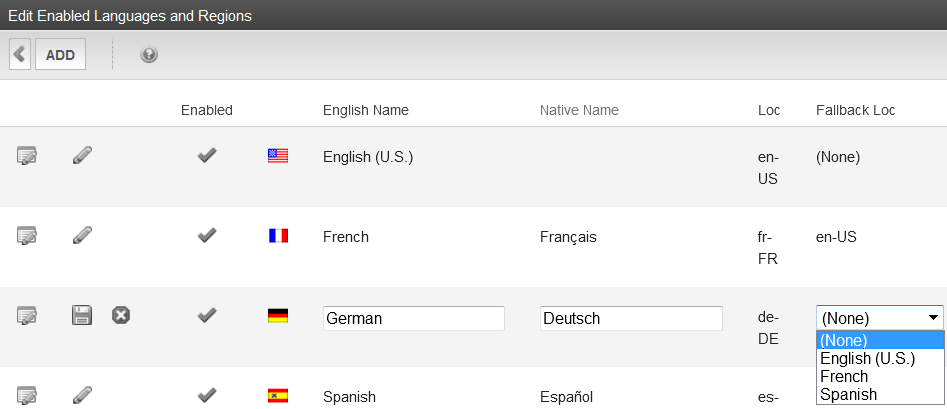The width and height of the screenshot is (947, 409).
Task: Select (None) in the dropdown list
Action: (x=880, y=340)
